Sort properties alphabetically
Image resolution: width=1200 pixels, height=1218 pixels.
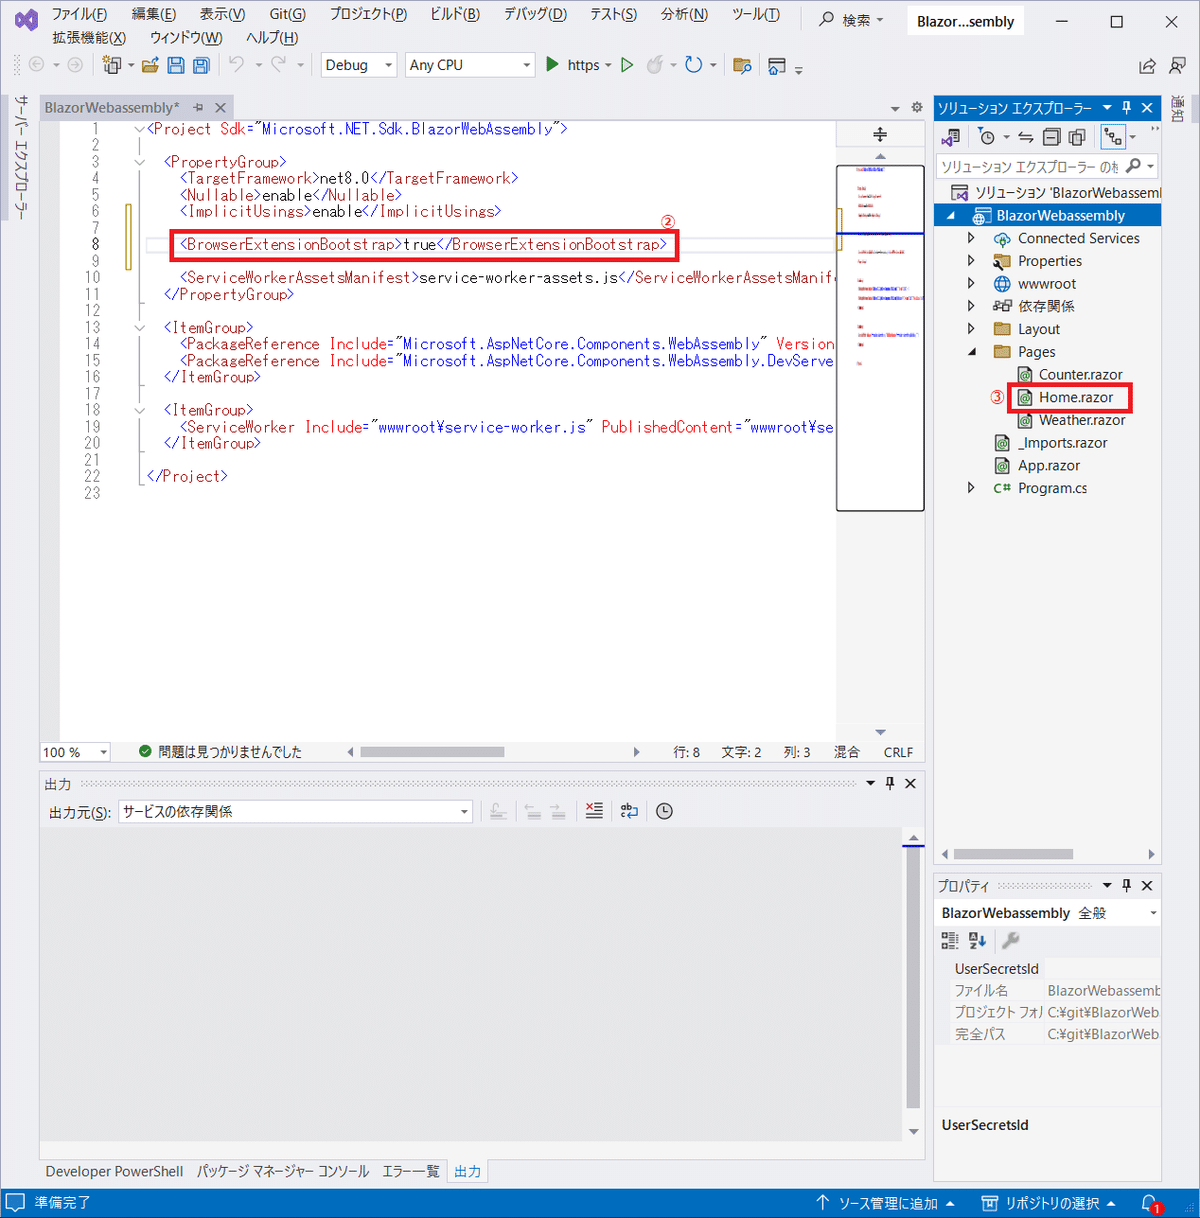pyautogui.click(x=977, y=940)
